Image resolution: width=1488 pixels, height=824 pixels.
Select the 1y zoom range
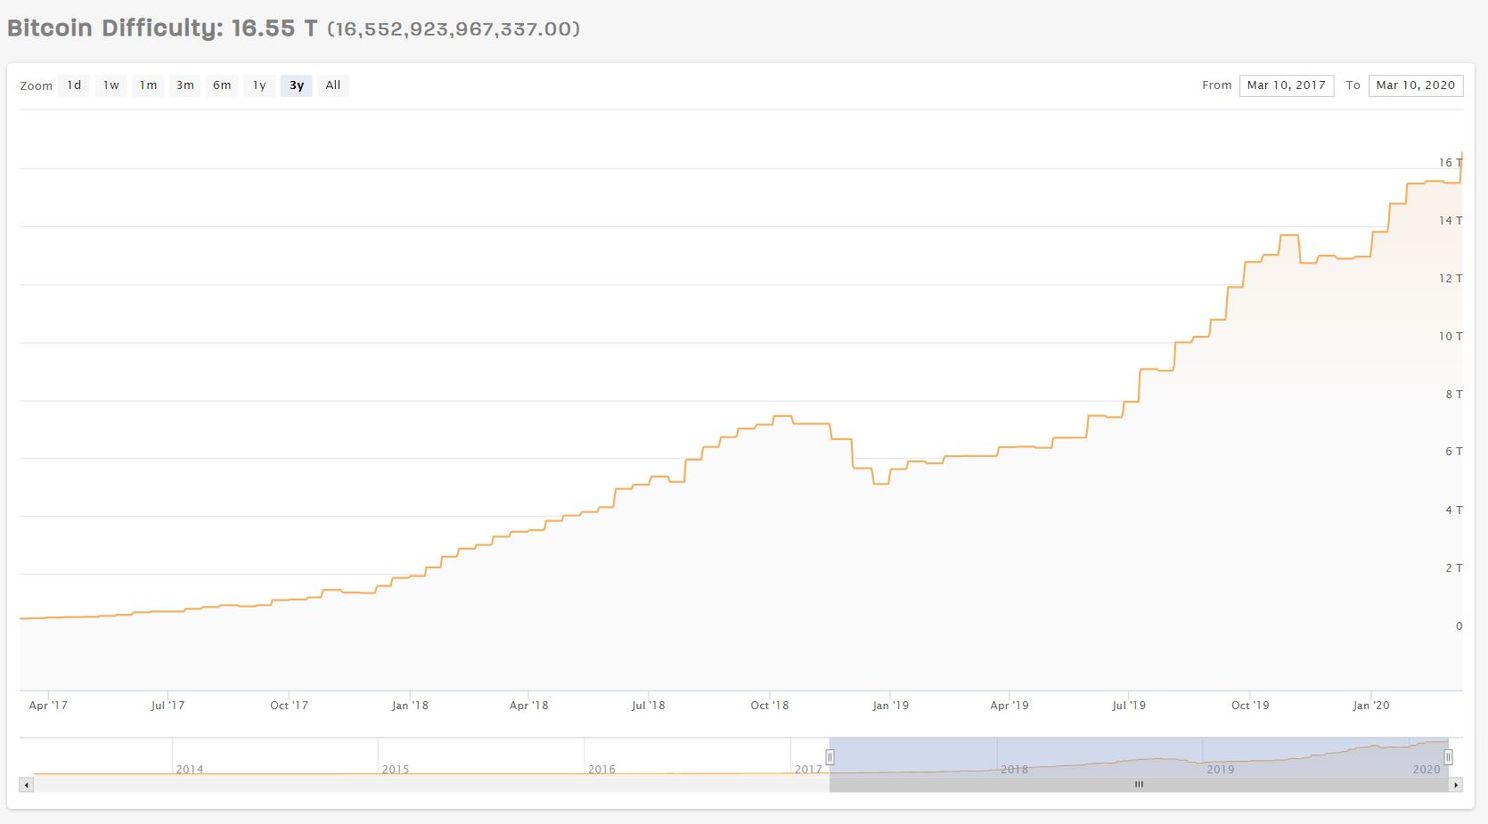(x=259, y=85)
